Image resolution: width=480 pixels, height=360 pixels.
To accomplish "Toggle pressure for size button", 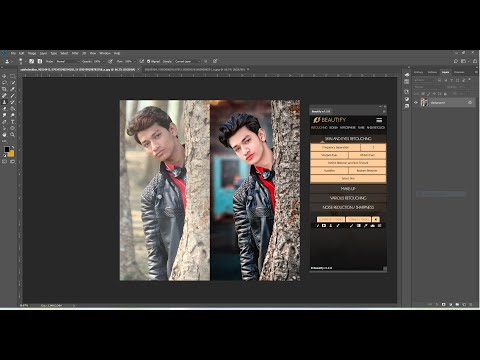I will [x=215, y=61].
